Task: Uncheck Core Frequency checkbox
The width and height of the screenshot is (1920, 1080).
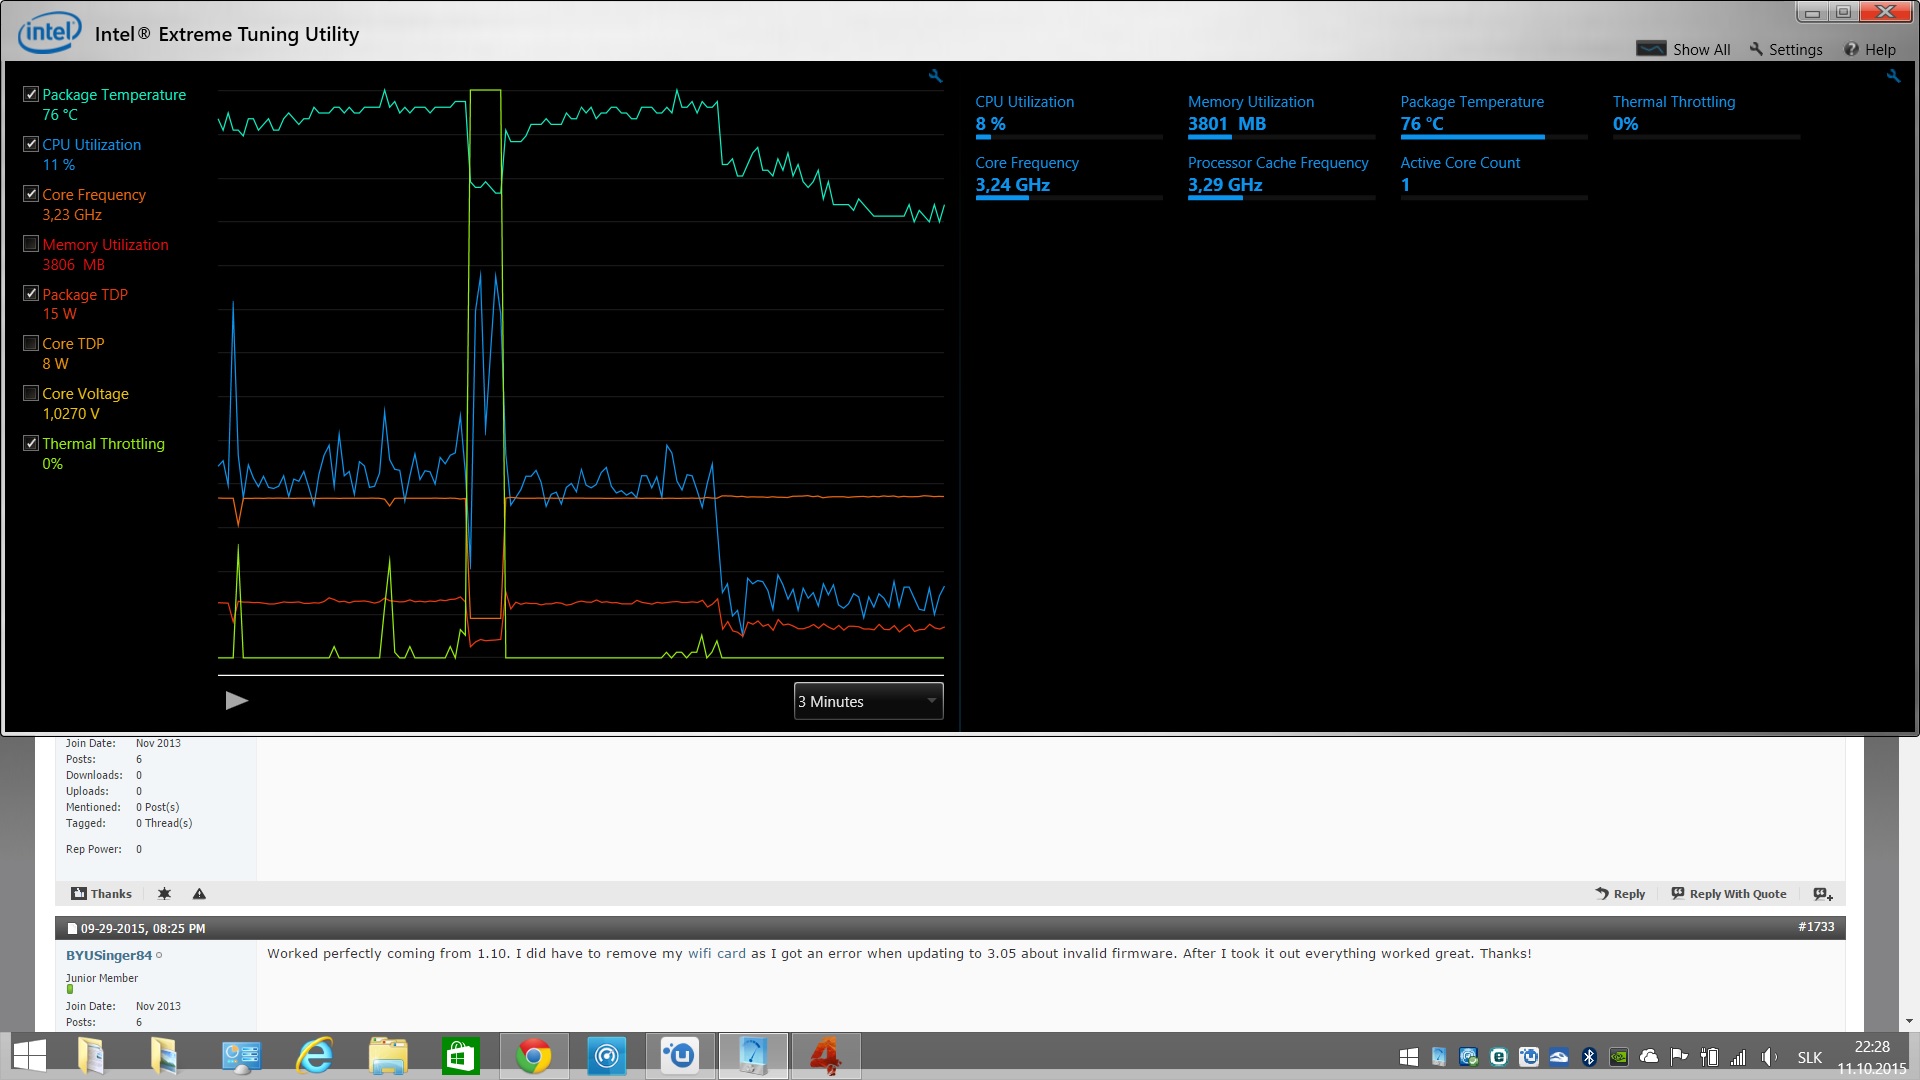Action: coord(31,194)
